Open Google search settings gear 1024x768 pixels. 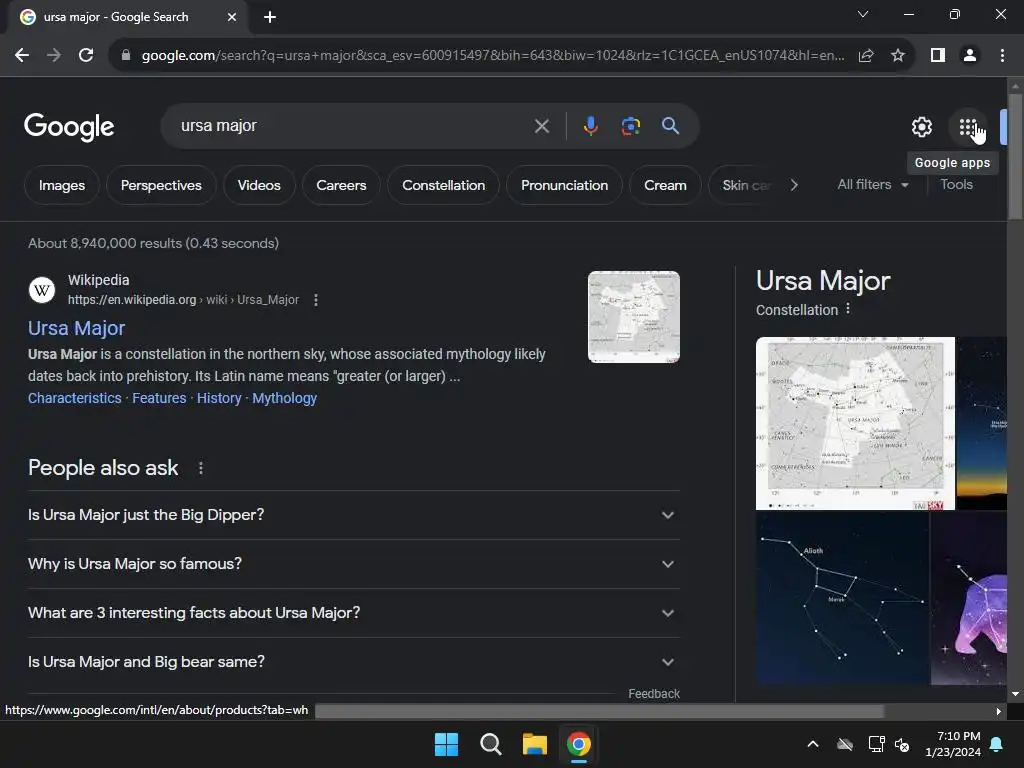pos(921,127)
